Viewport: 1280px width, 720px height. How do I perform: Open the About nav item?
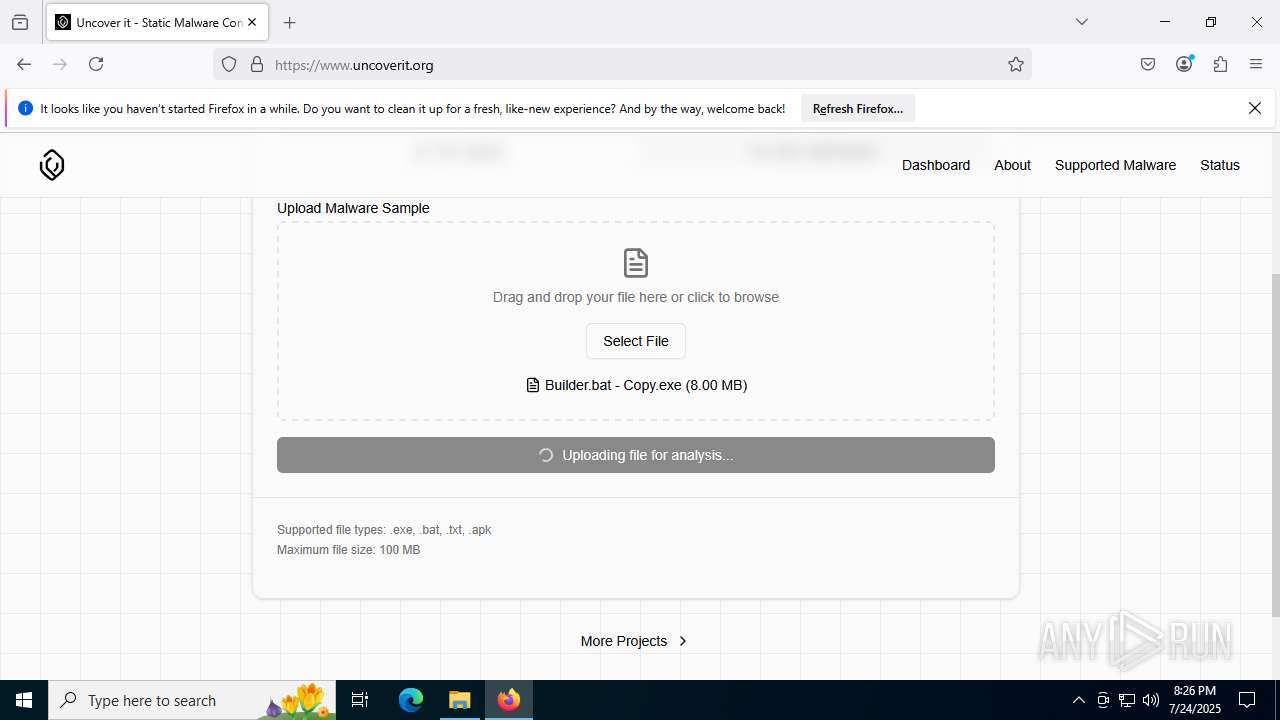(x=1012, y=165)
